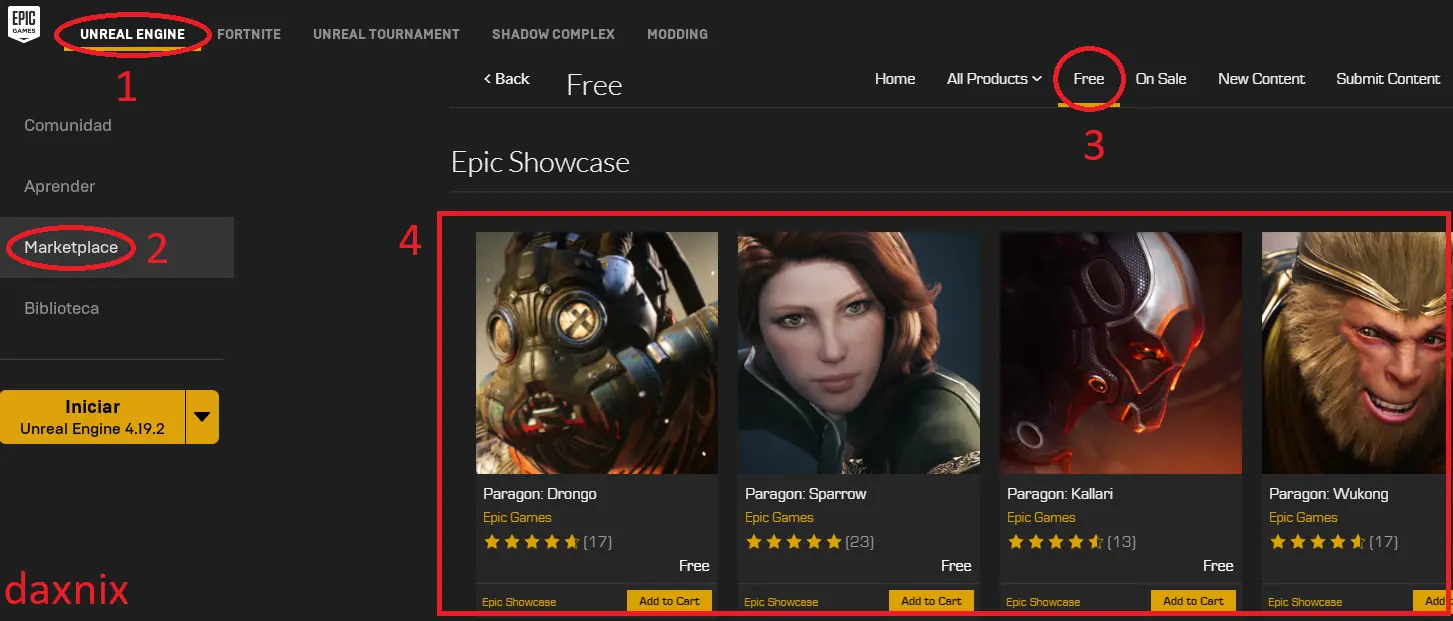Add Paragon: Drongo to cart
The width and height of the screenshot is (1453, 621).
click(x=670, y=601)
